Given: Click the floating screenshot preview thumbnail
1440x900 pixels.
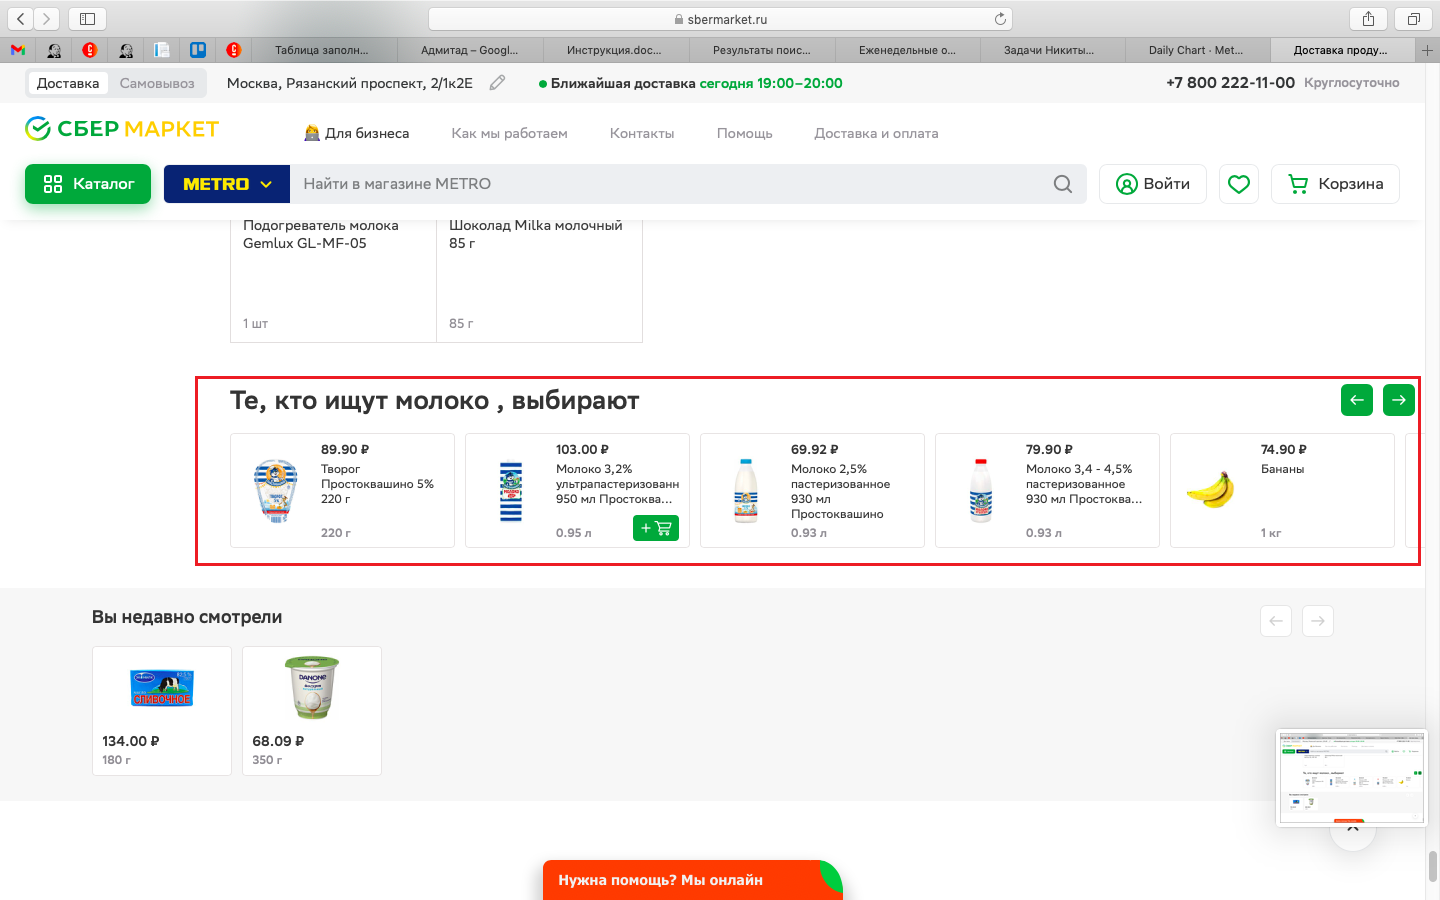Looking at the screenshot, I should (x=1352, y=778).
